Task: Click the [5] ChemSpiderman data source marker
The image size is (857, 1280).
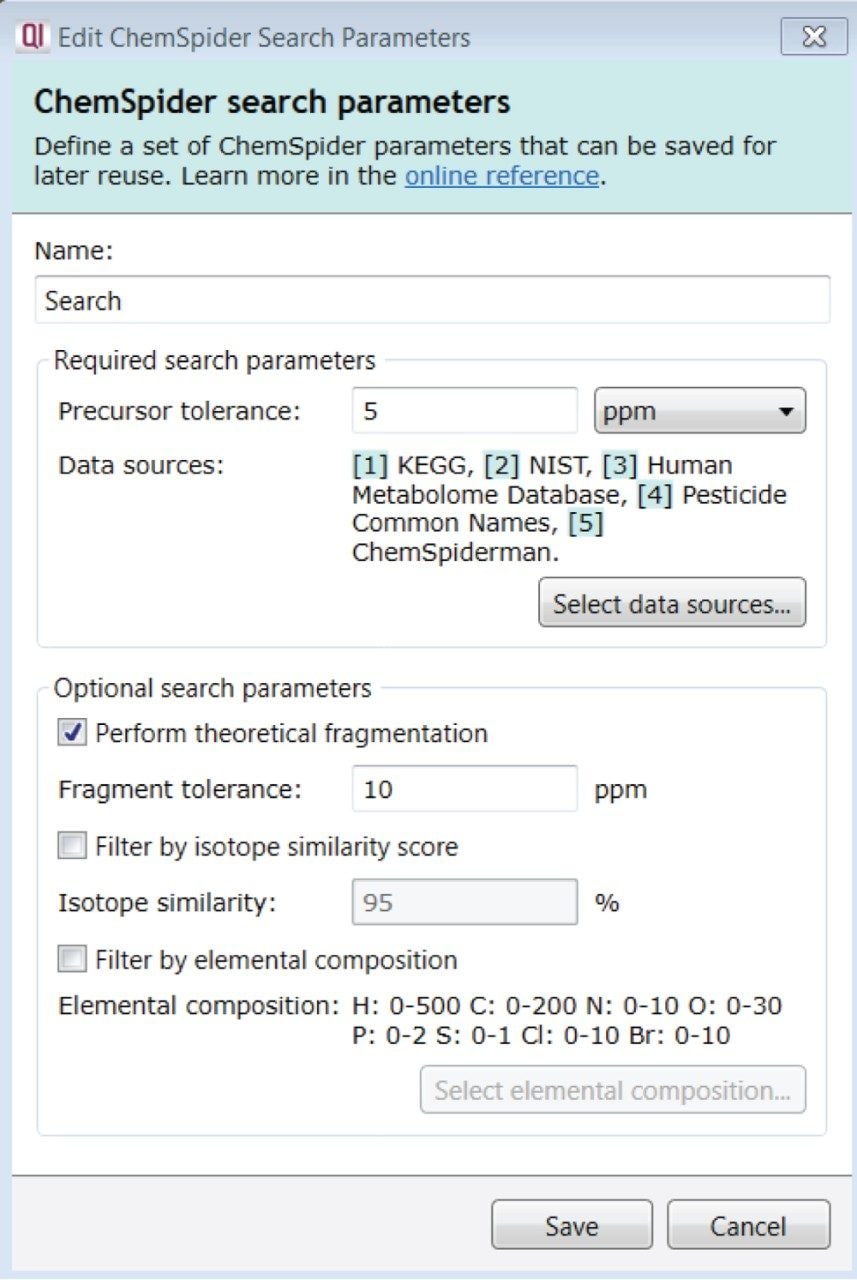Action: (x=586, y=524)
